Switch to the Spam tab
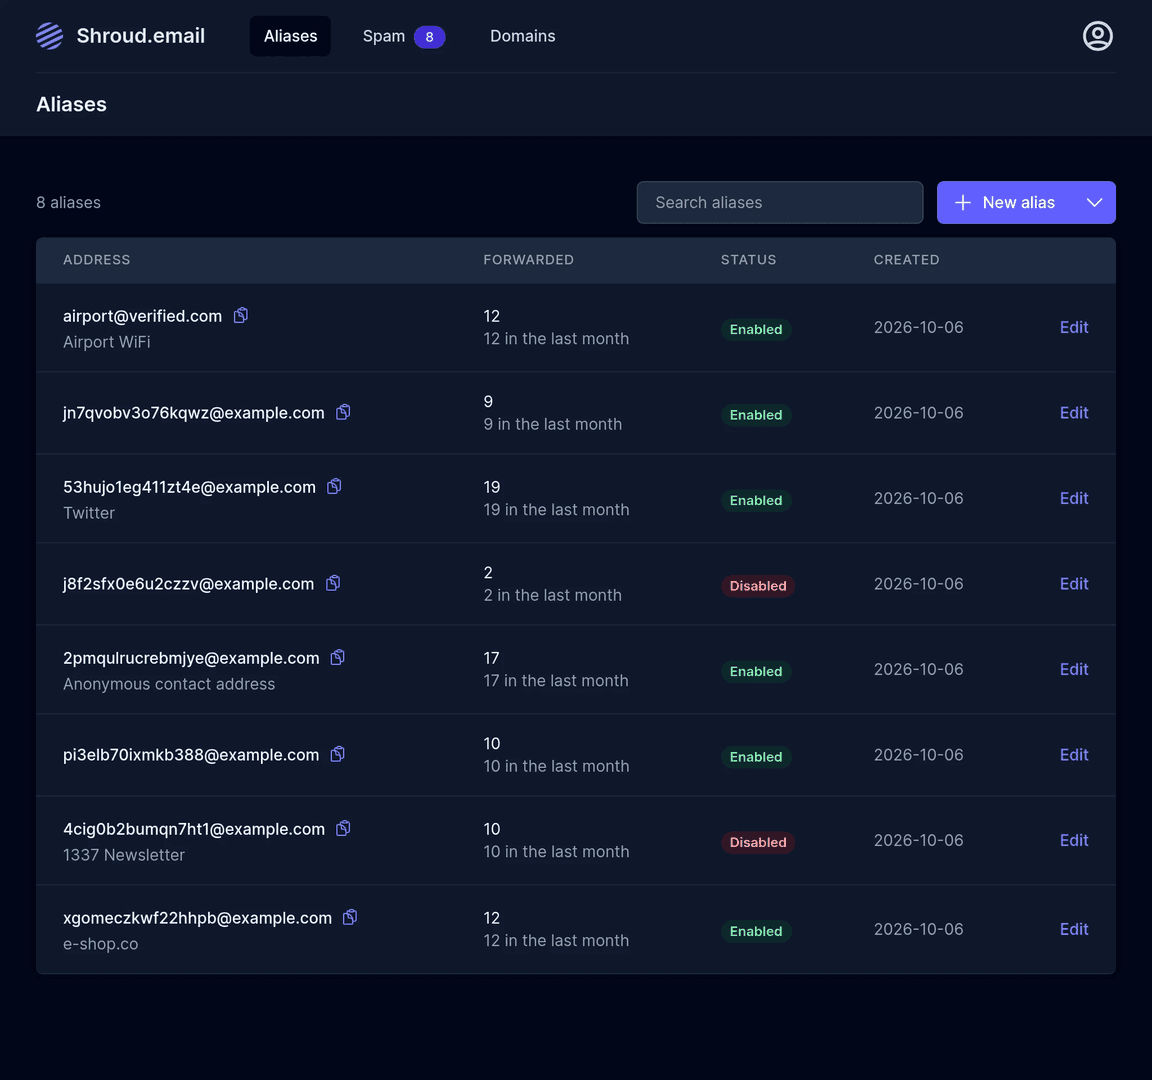 click(x=403, y=36)
